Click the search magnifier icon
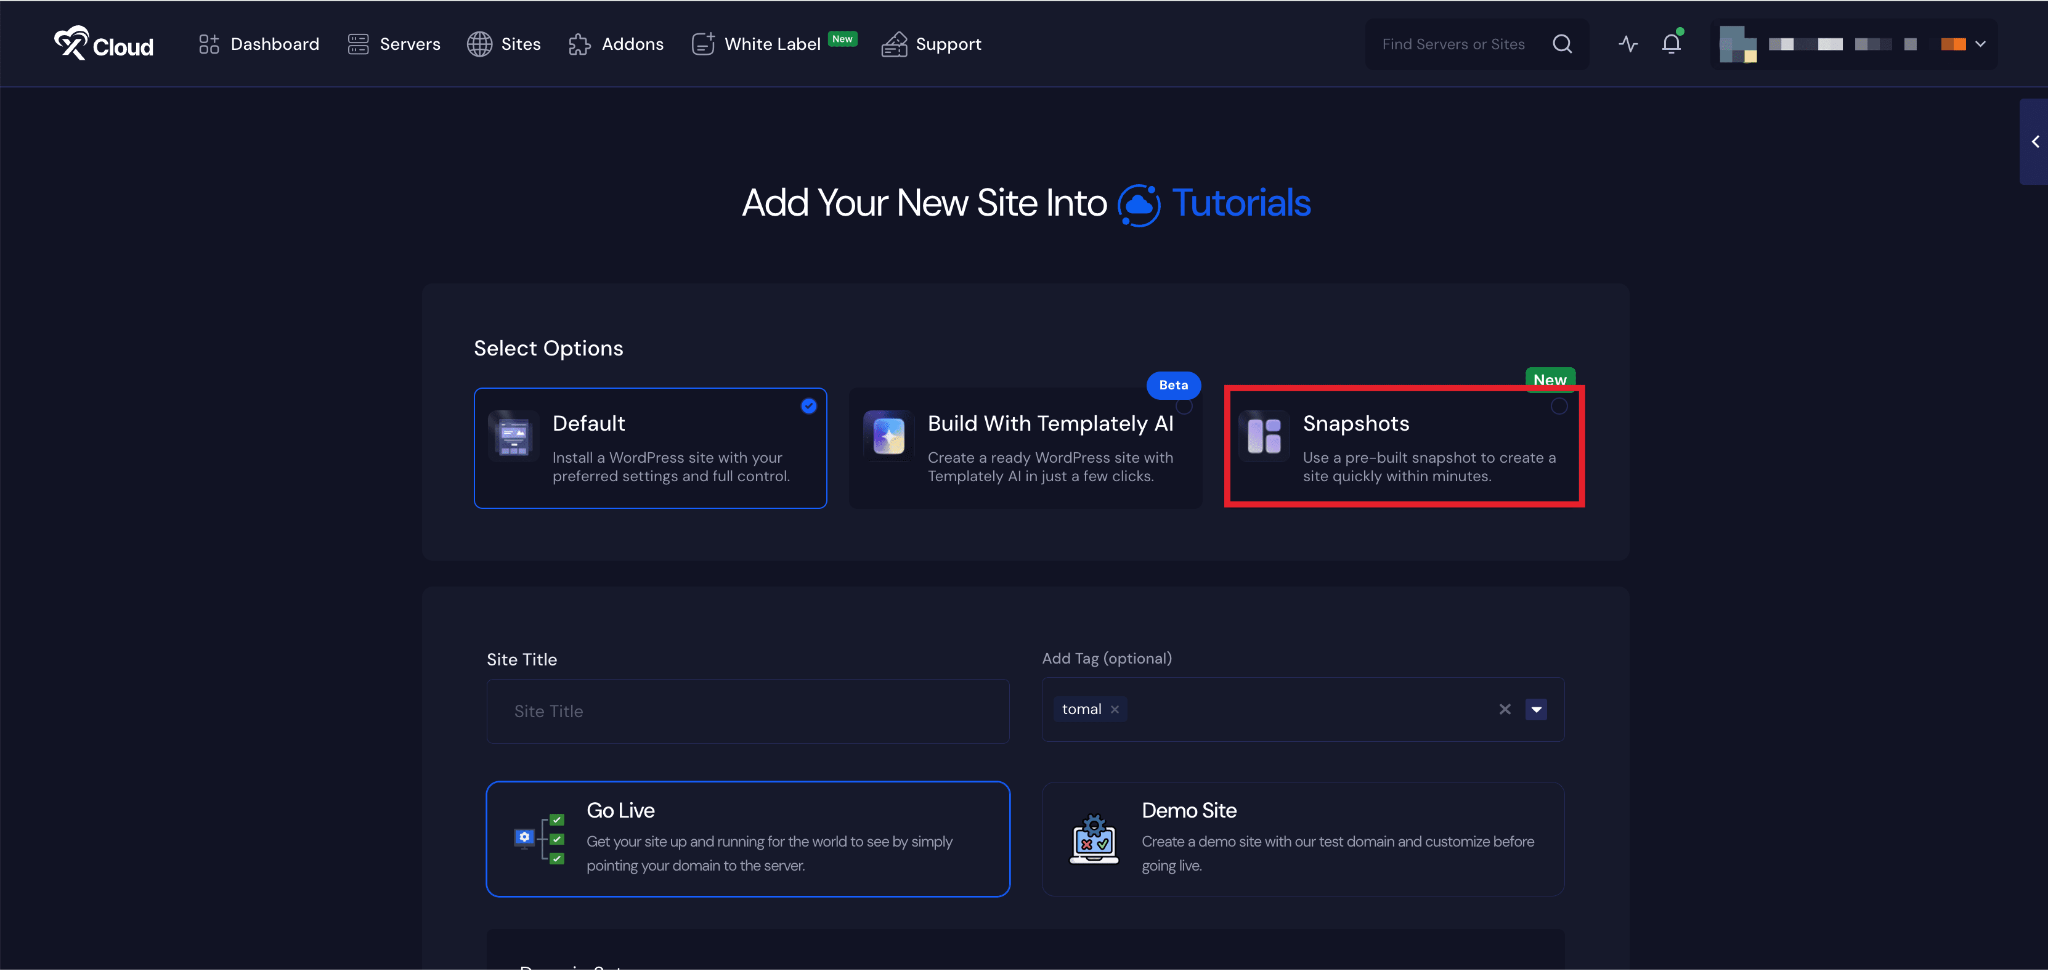 (1562, 44)
